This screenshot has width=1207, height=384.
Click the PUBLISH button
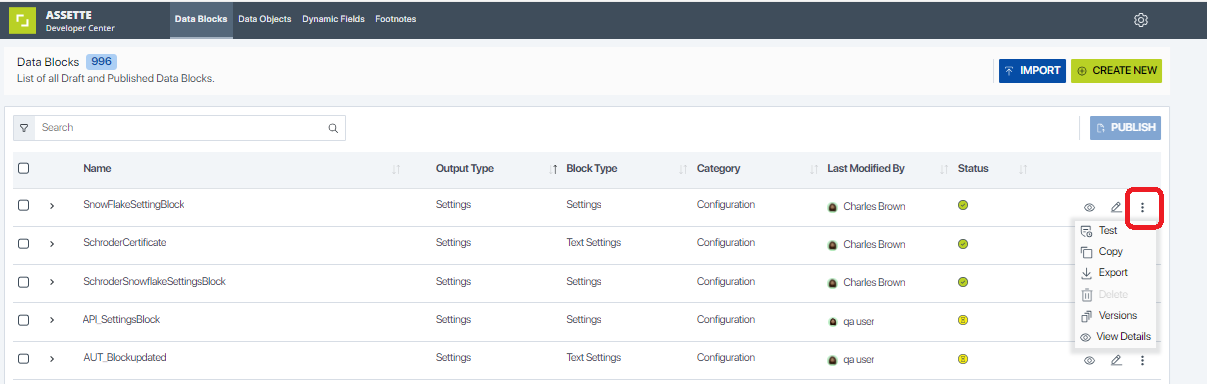point(1125,128)
